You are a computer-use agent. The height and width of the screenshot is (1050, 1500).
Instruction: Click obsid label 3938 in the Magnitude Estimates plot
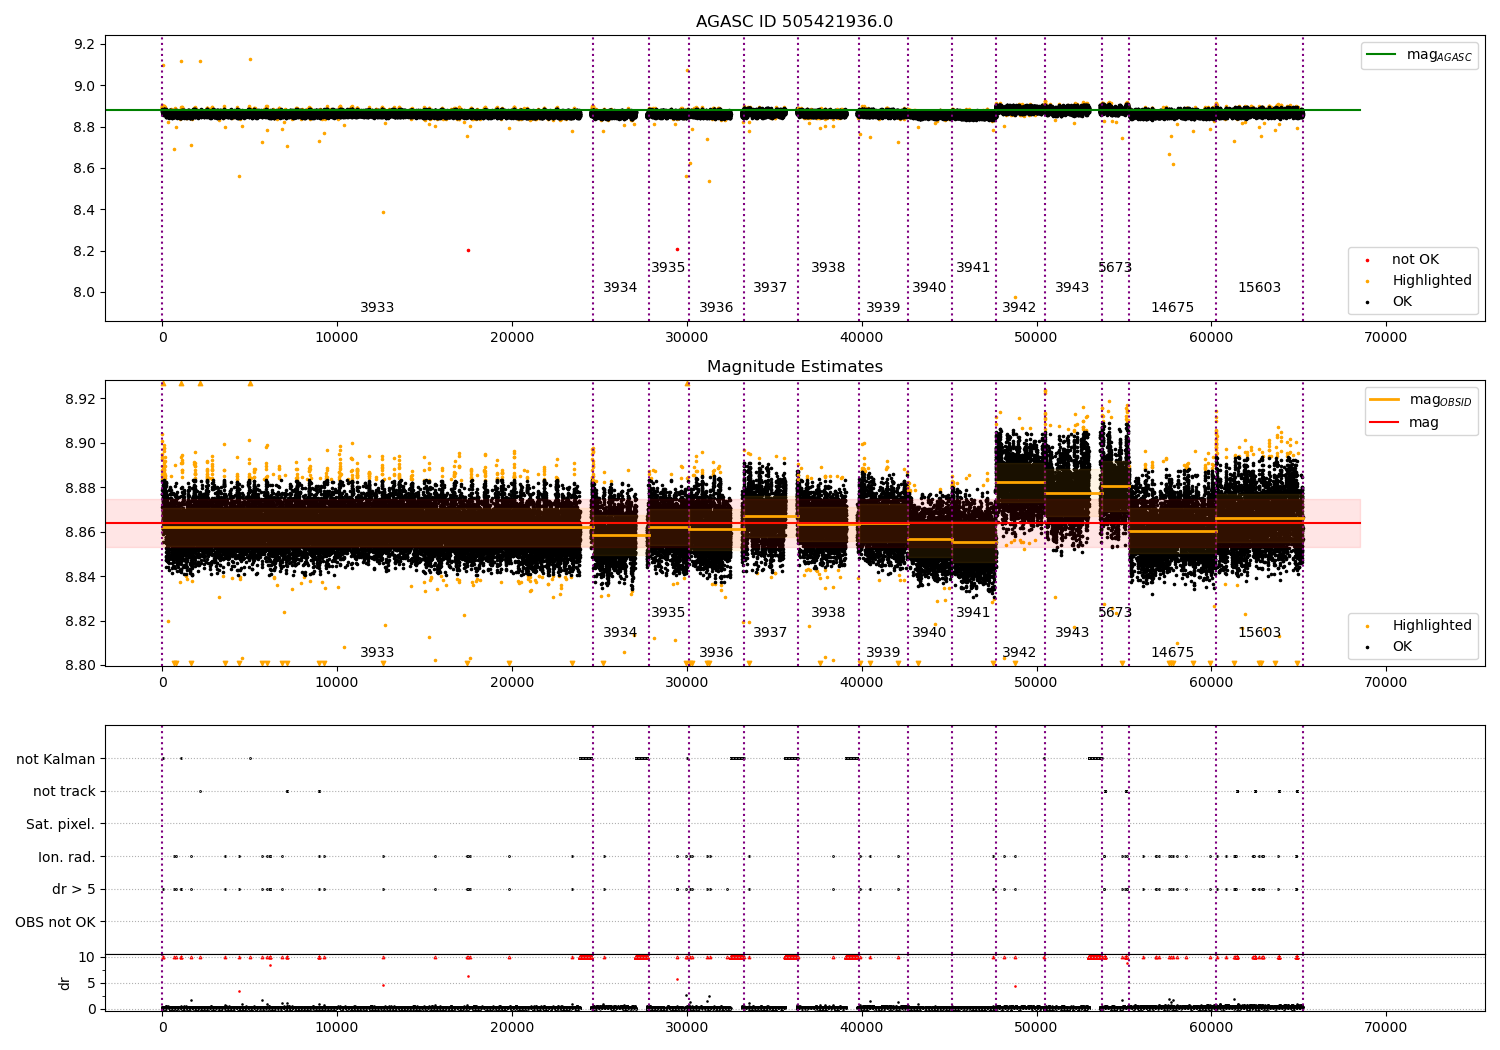(828, 613)
